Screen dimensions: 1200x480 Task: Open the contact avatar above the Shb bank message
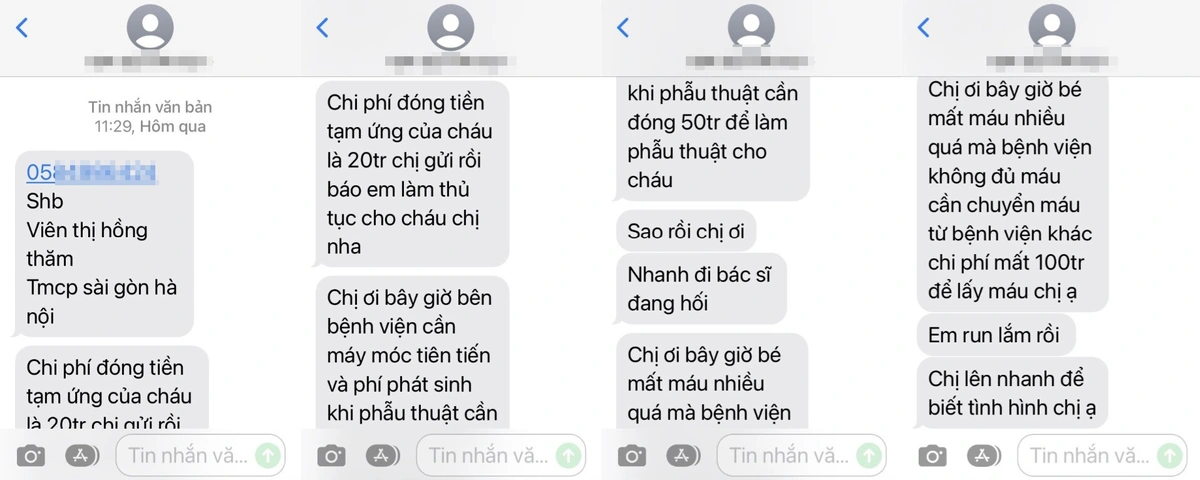pos(150,28)
